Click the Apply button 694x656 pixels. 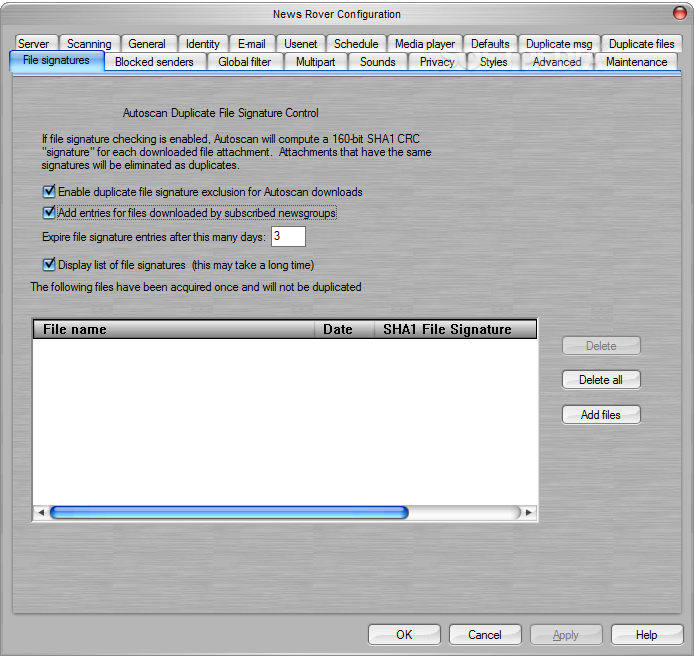(566, 635)
